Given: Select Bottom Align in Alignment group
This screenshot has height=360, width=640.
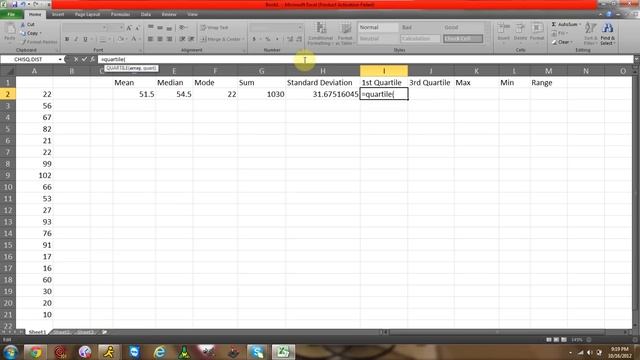Looking at the screenshot, I should pyautogui.click(x=169, y=28).
